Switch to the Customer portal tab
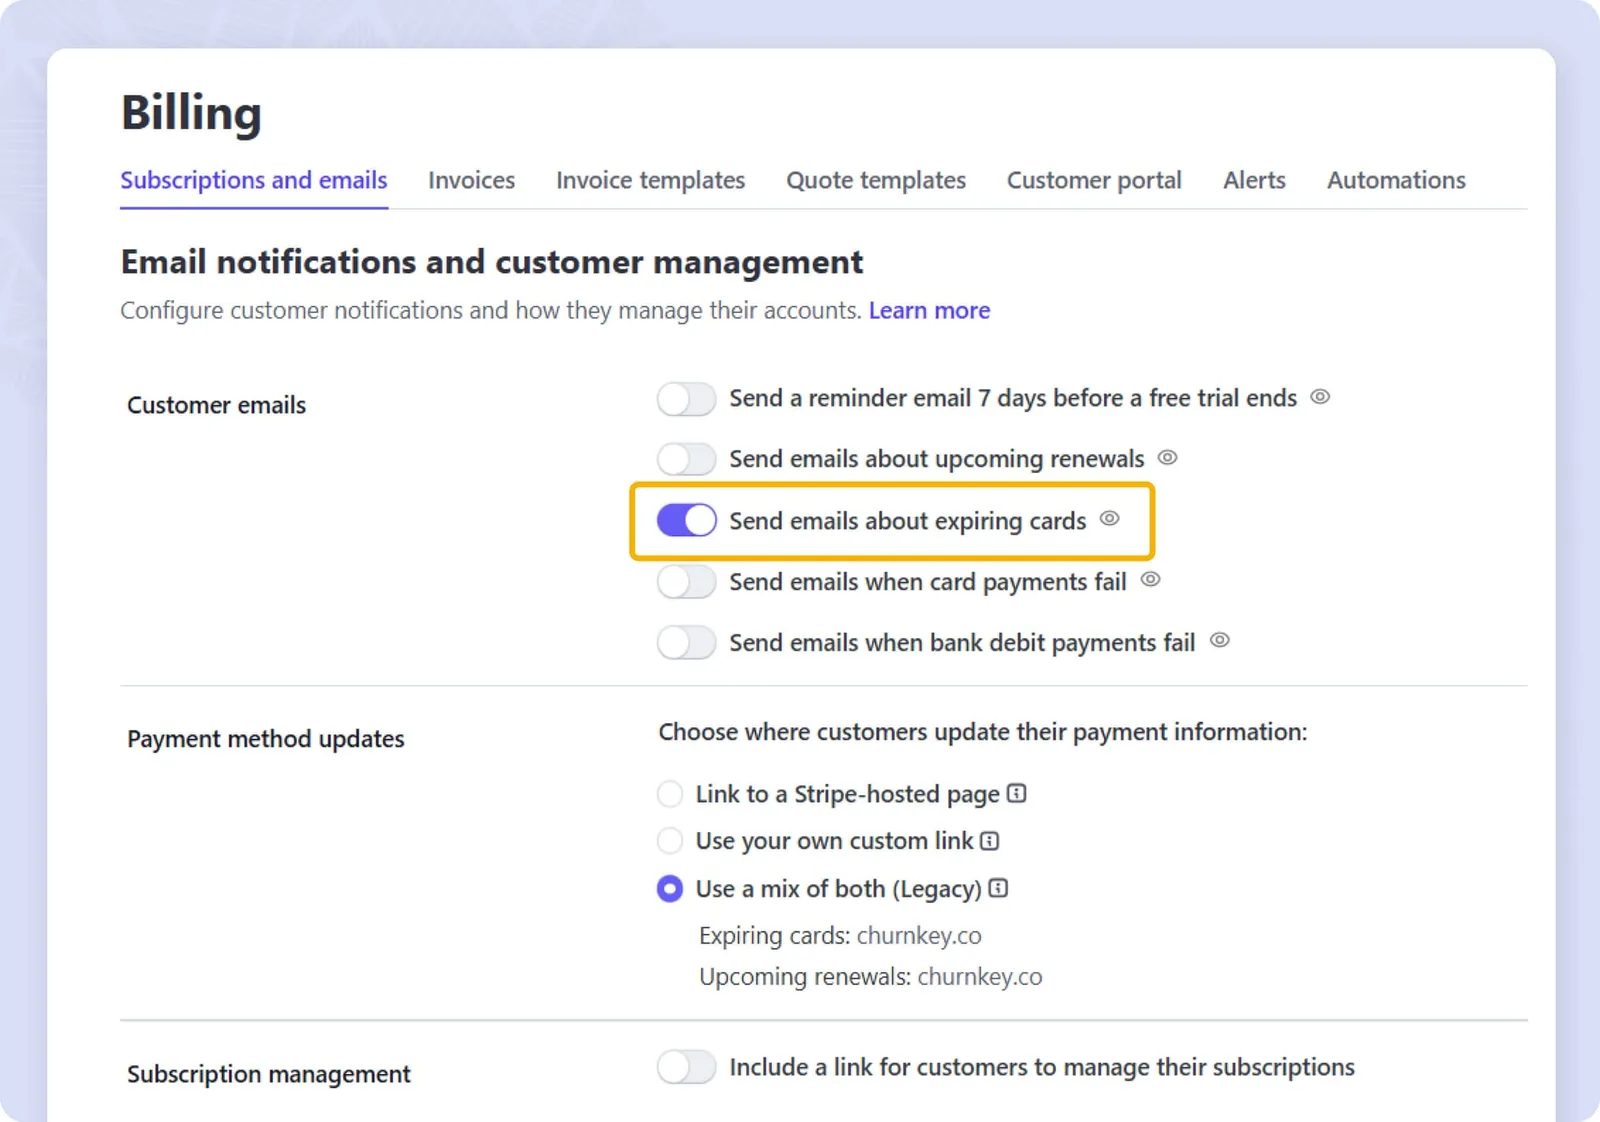 click(1094, 180)
